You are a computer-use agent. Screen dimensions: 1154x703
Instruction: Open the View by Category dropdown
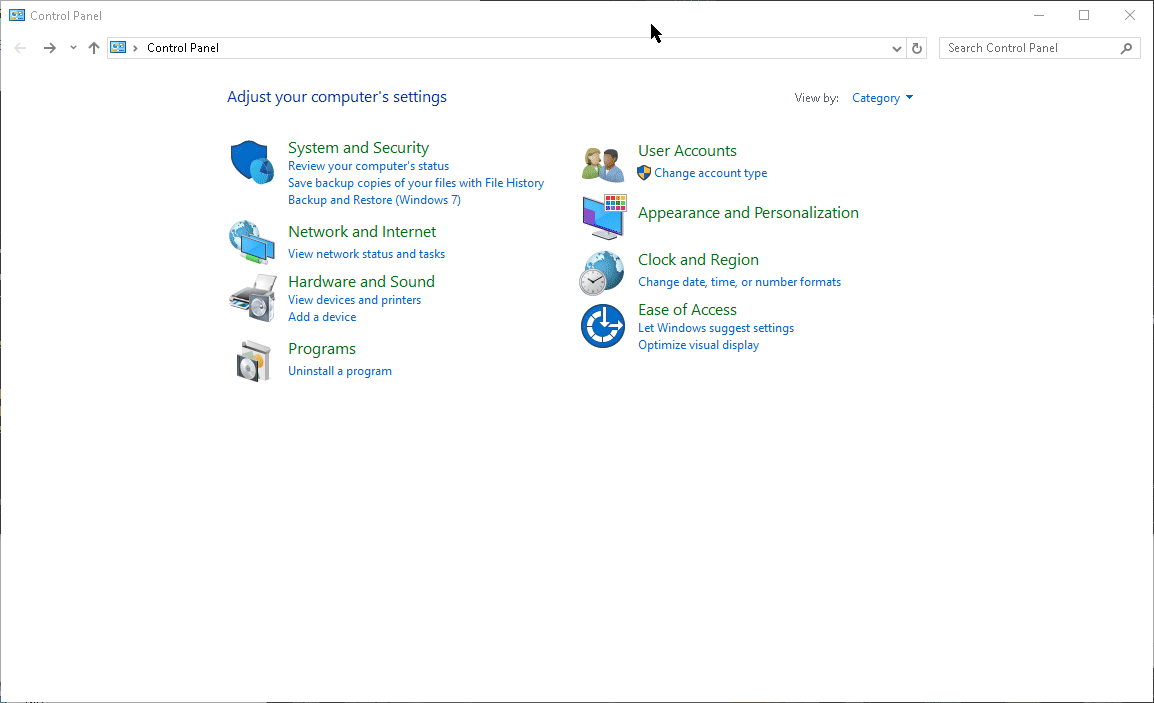tap(882, 98)
